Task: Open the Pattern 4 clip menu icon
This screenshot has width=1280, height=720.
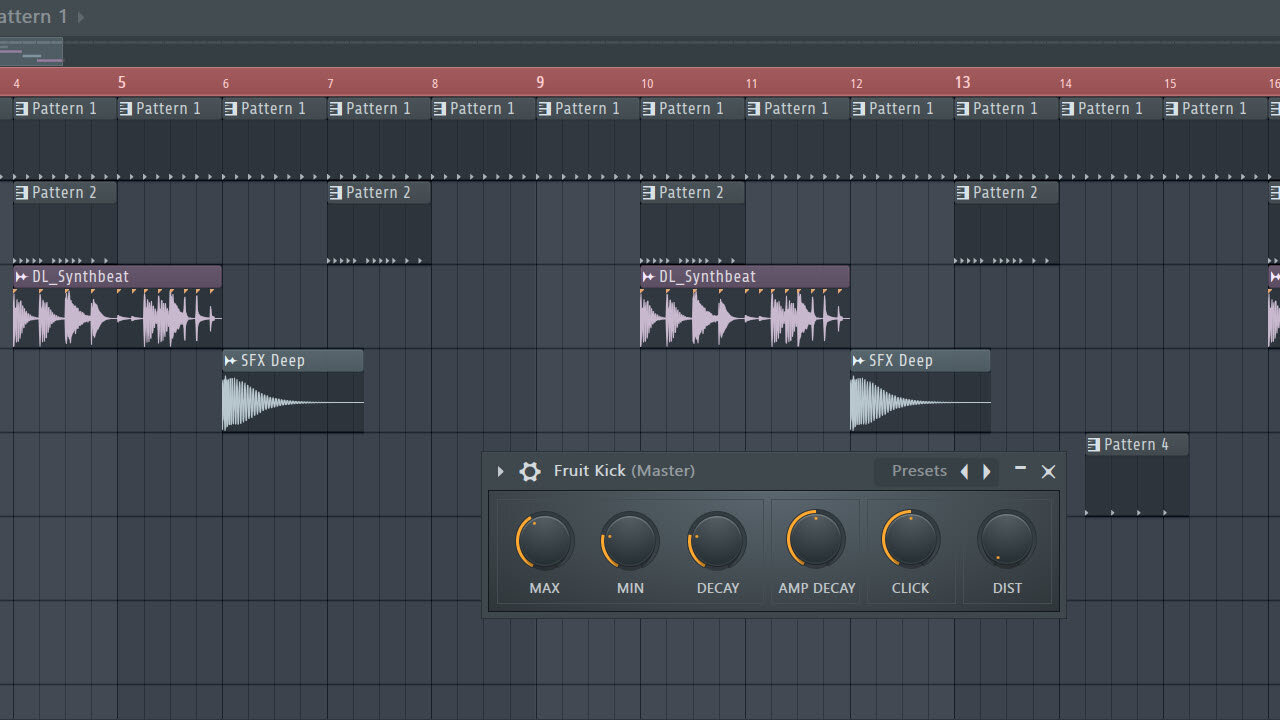Action: (x=1093, y=445)
